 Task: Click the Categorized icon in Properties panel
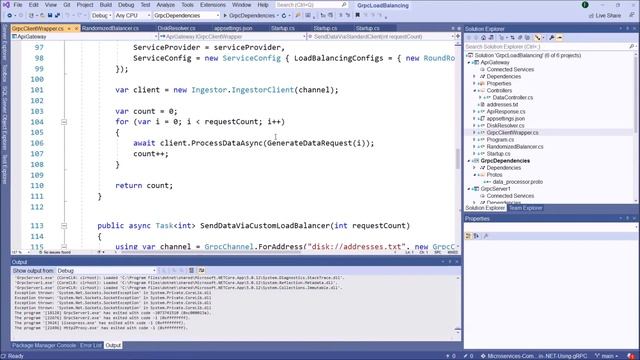468,236
